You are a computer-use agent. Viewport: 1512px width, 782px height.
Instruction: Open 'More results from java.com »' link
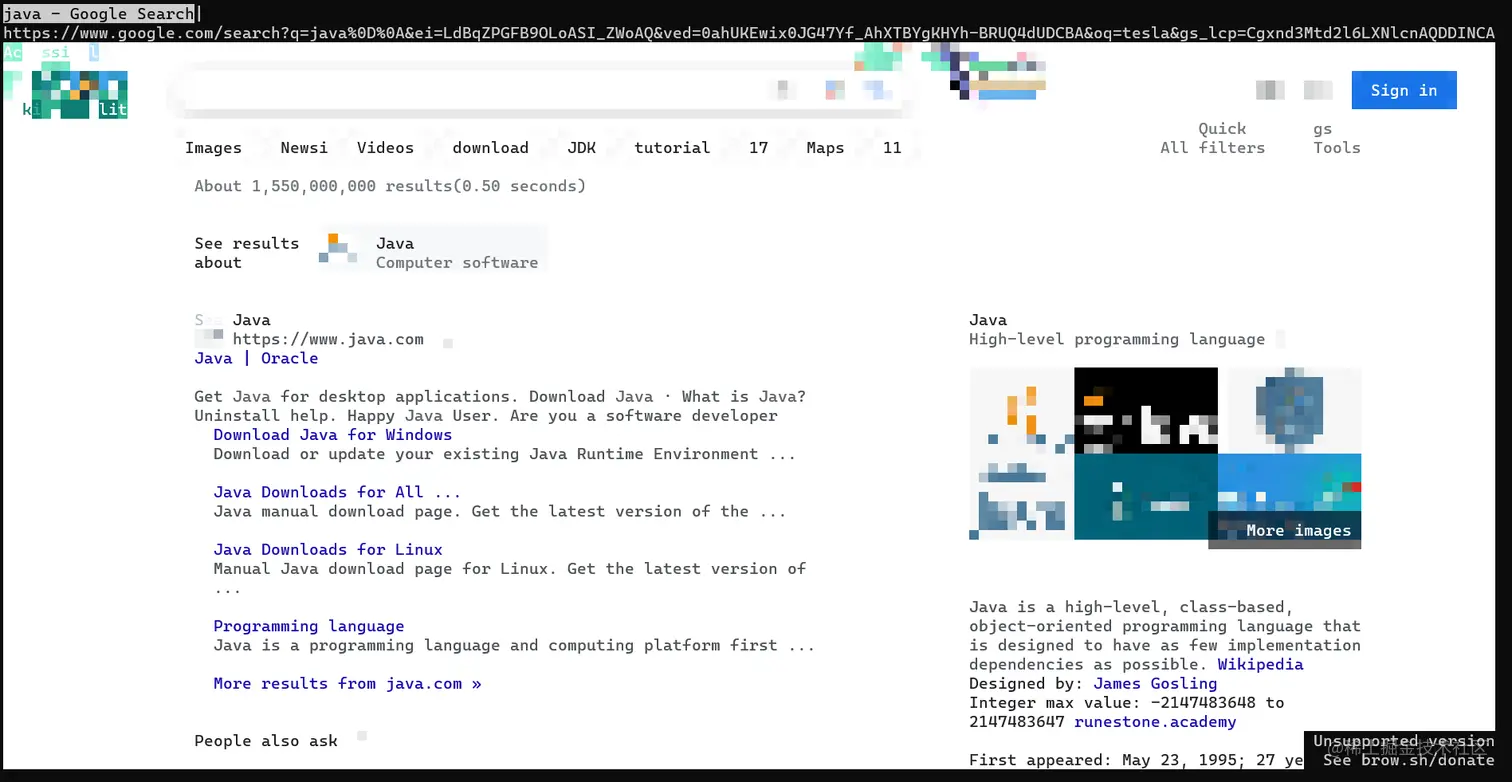click(x=347, y=684)
